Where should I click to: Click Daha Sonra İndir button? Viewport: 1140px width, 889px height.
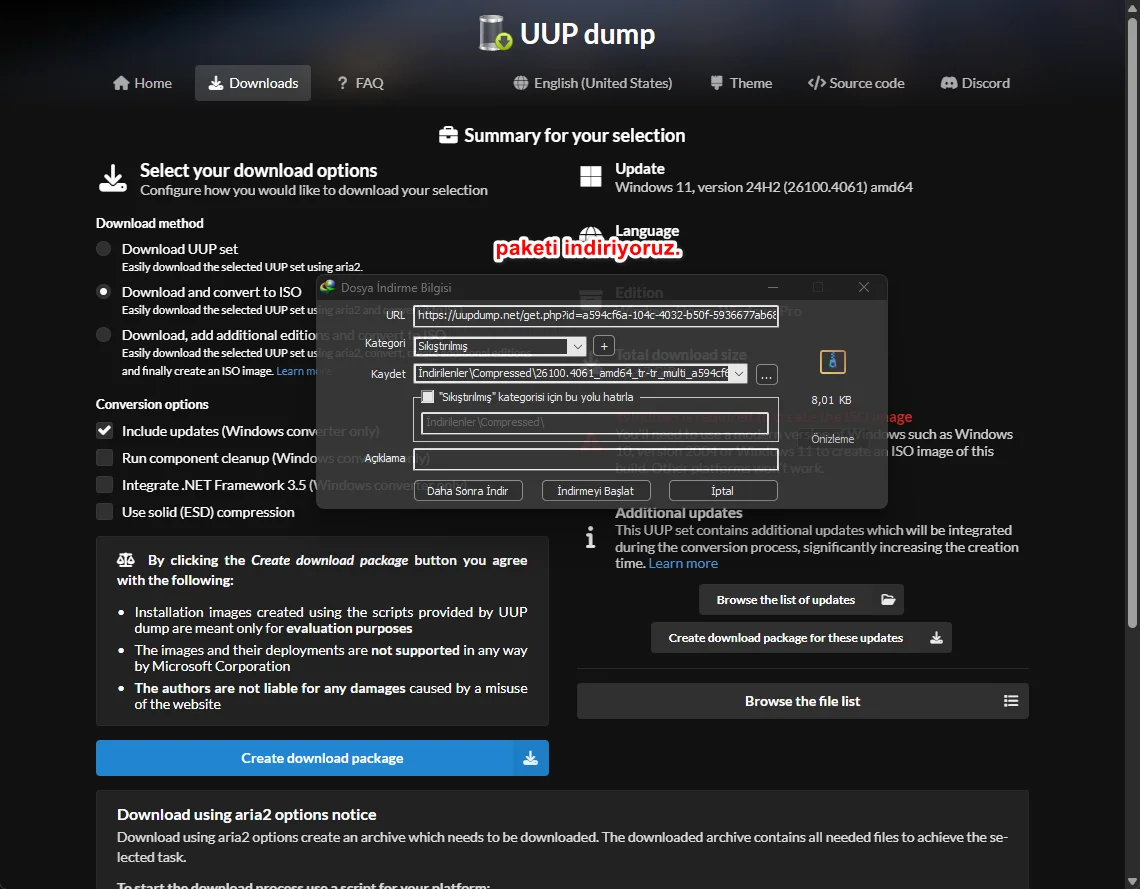point(467,491)
